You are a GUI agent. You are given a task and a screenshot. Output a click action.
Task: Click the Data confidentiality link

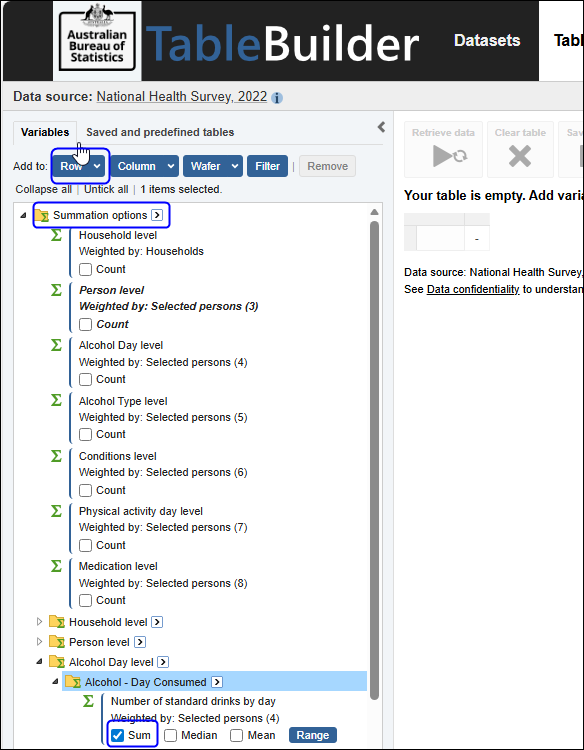point(473,289)
